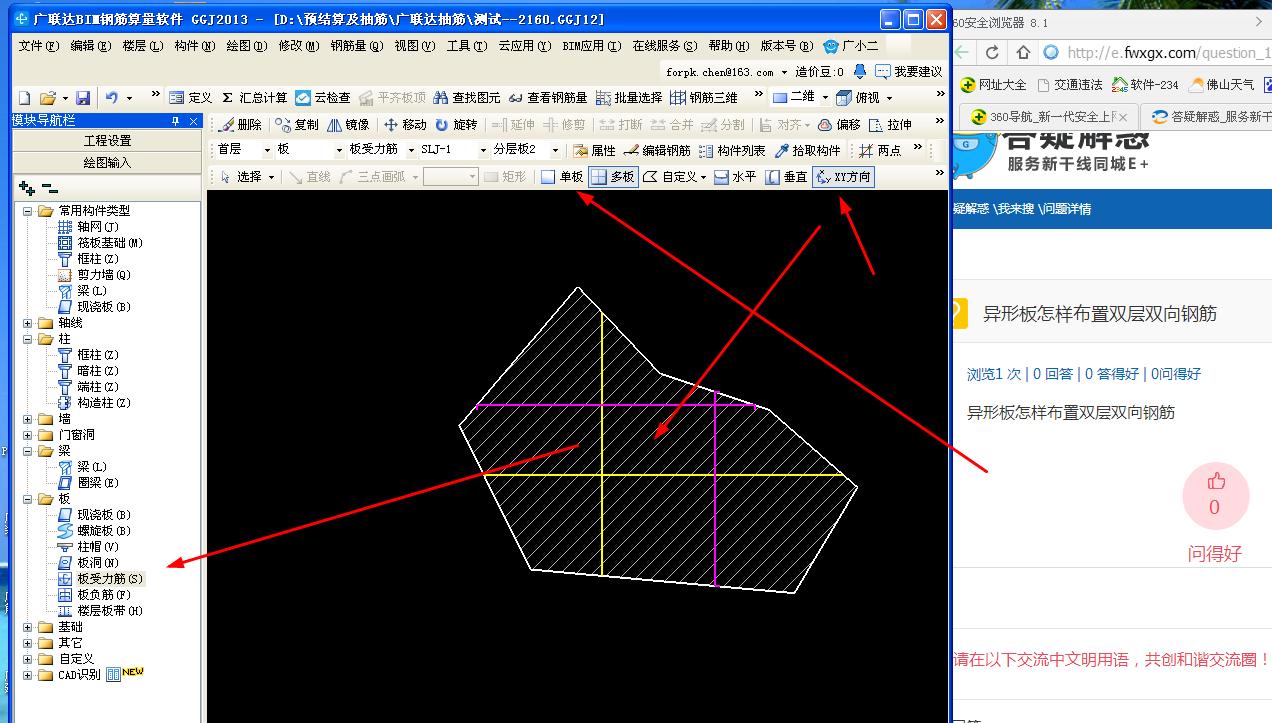Click 批量选择 batch select tool
Viewport: 1272px width, 723px height.
pyautogui.click(x=629, y=98)
